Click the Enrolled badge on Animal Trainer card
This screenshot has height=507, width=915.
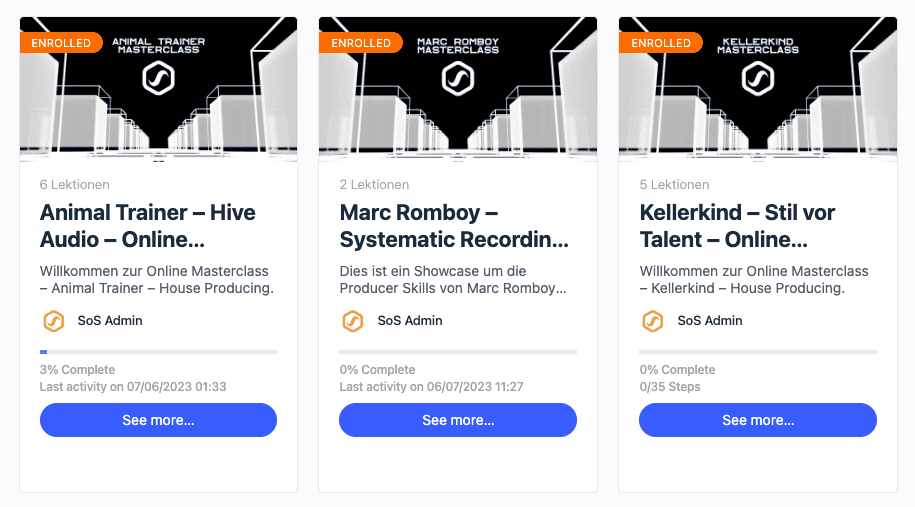[x=61, y=43]
